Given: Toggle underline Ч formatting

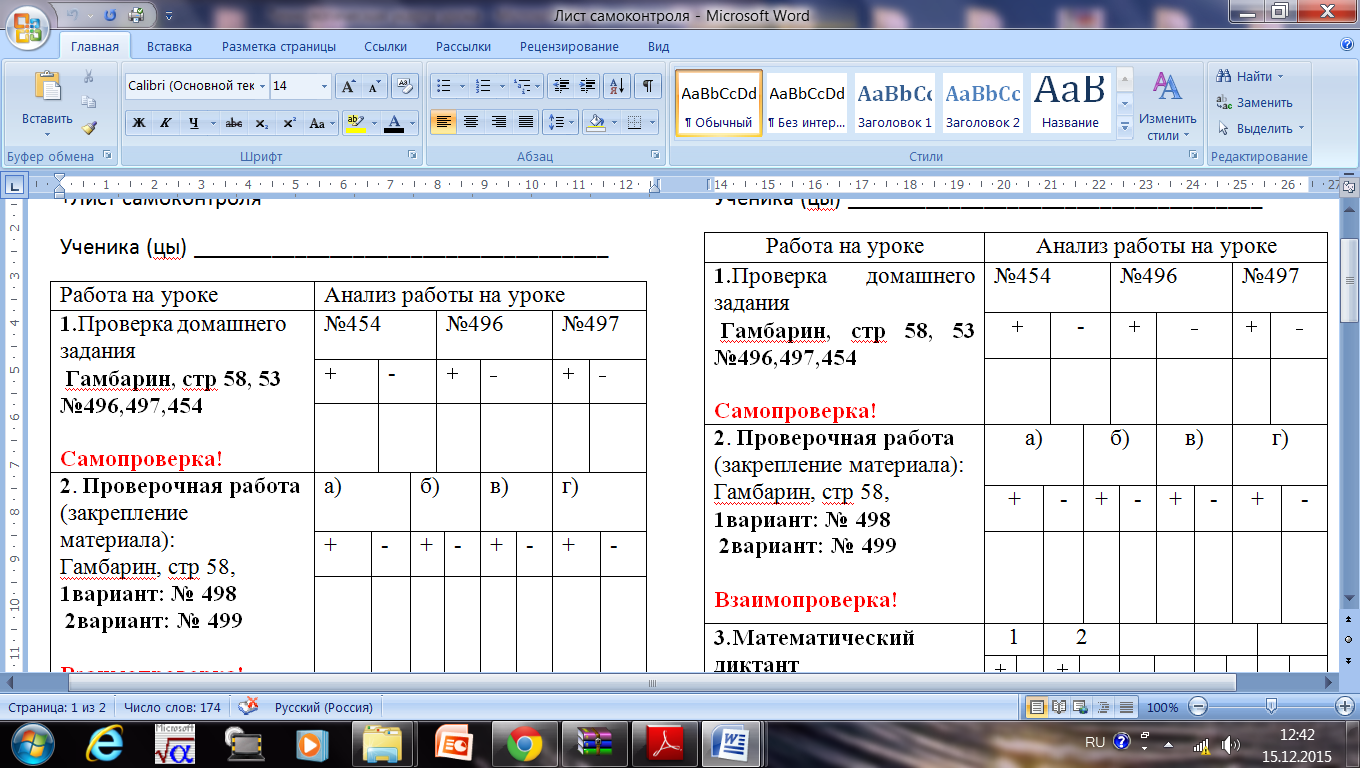Looking at the screenshot, I should click(x=192, y=123).
